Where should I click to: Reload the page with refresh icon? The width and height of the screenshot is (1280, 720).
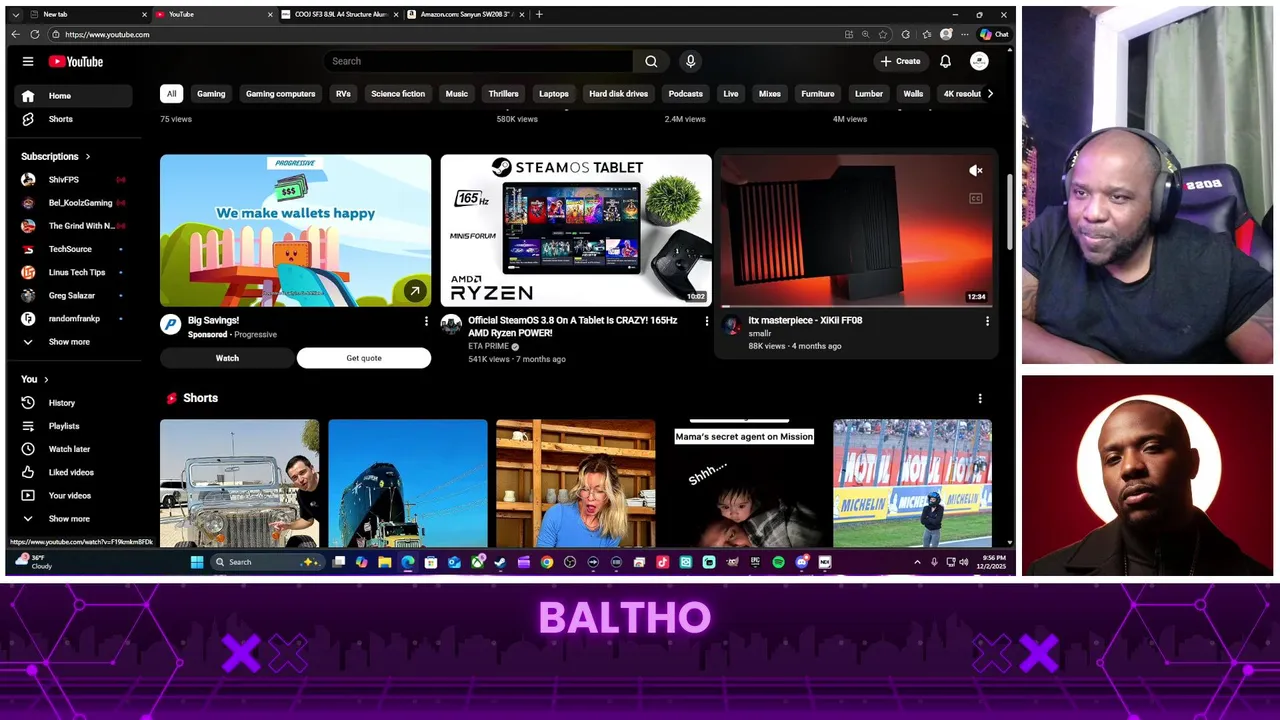pyautogui.click(x=35, y=34)
